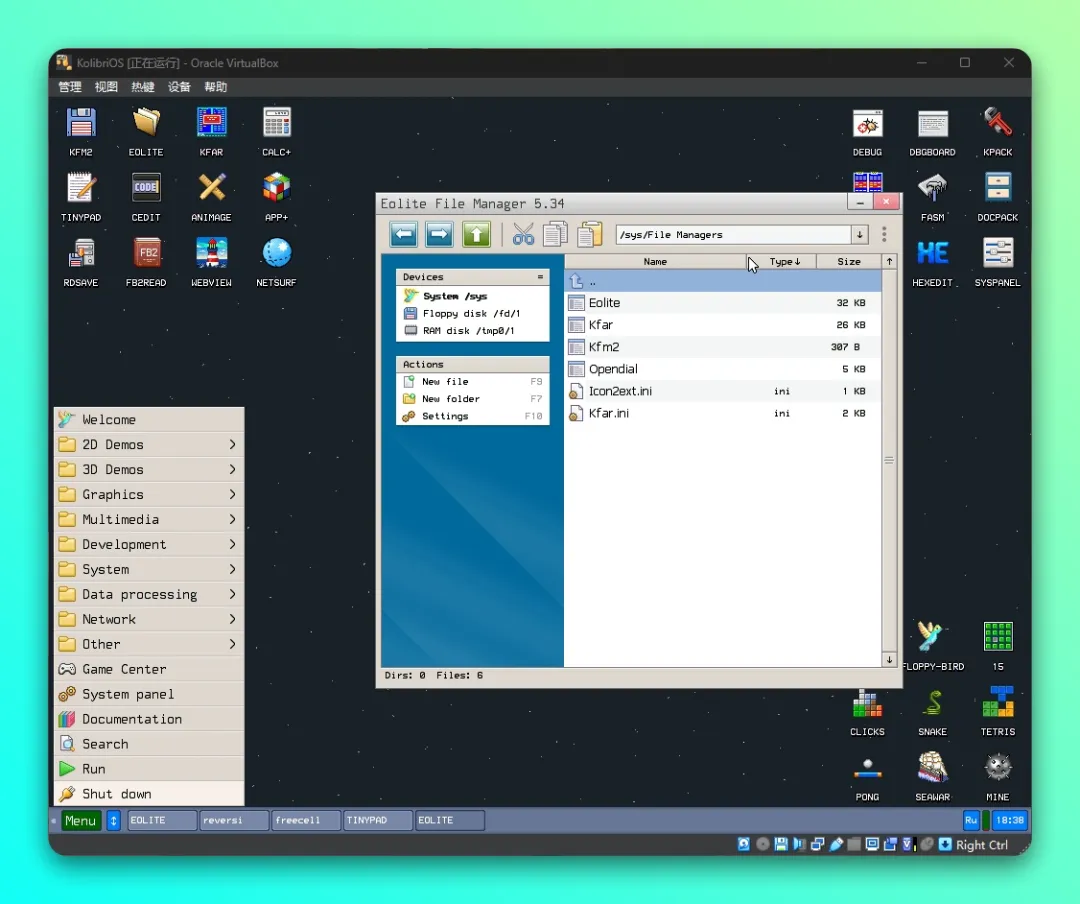Click the /sys/File Managers path field
This screenshot has width=1080, height=904.
(734, 235)
